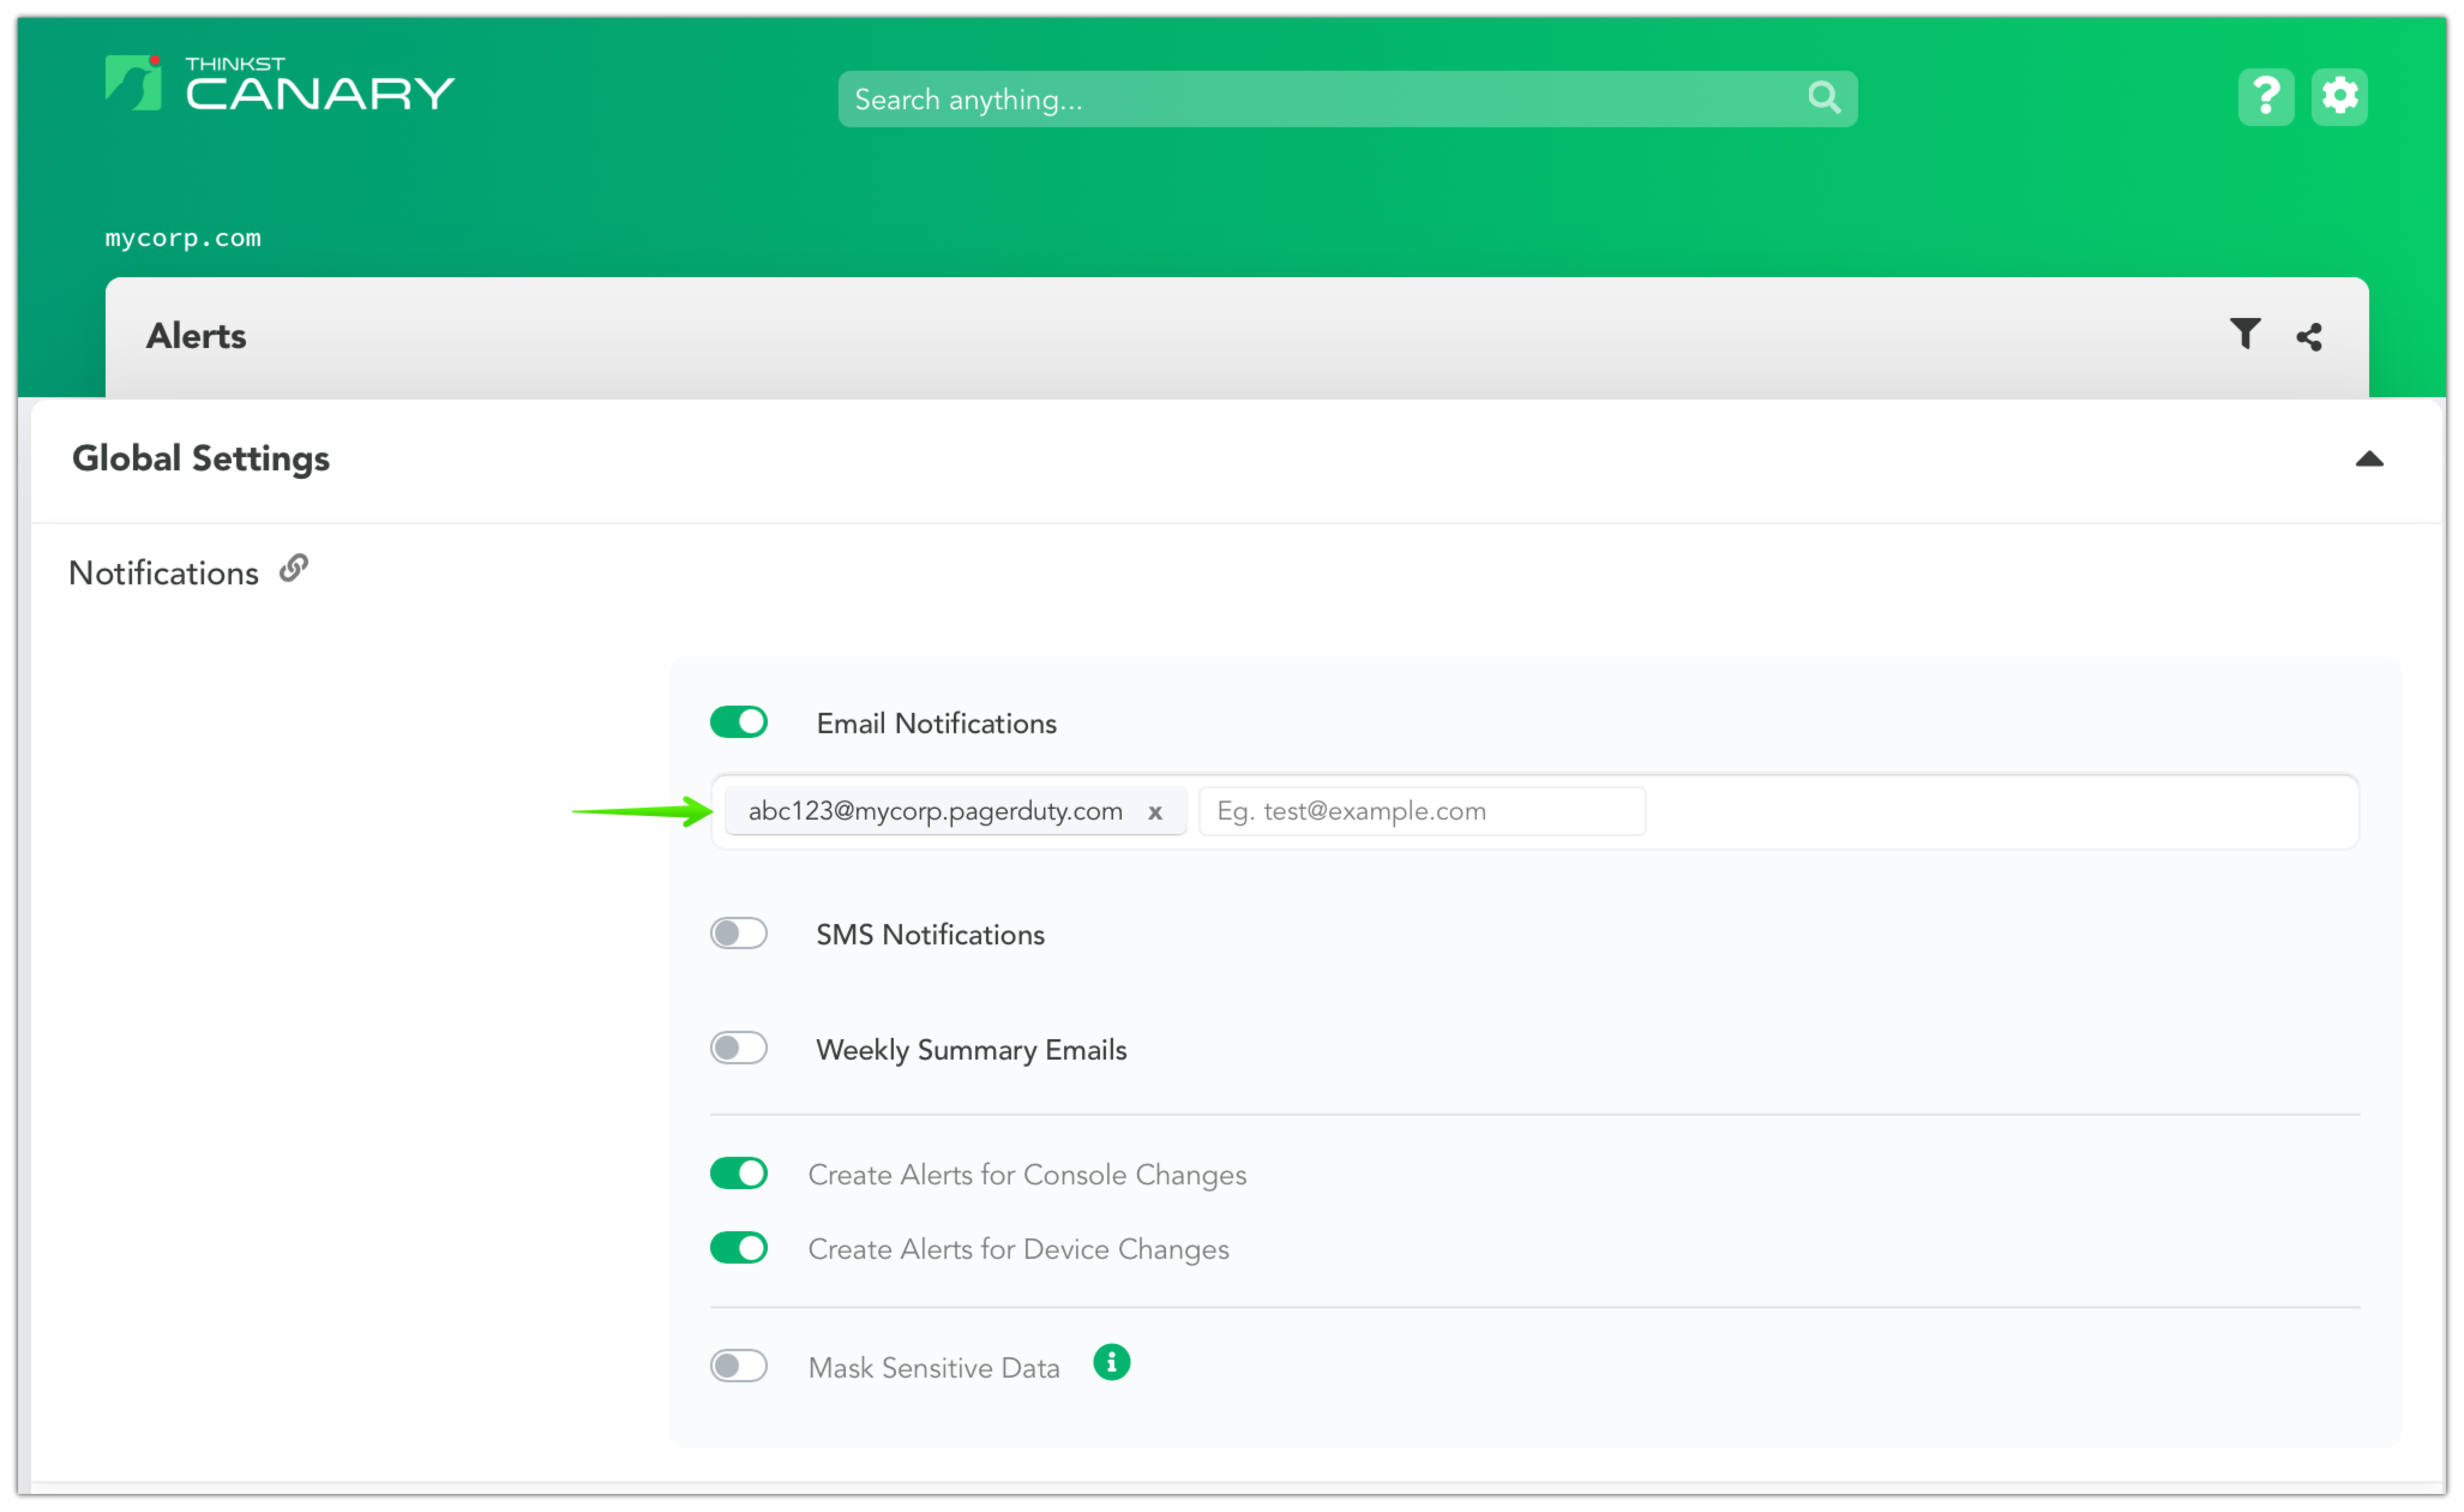Enable the Weekly Summary Emails toggle

pos(739,1048)
